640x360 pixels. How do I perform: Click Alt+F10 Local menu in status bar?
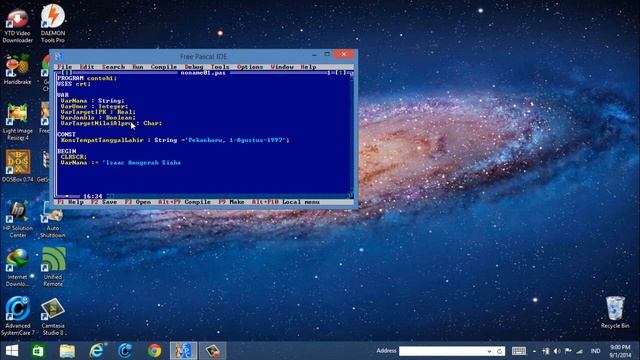[285, 202]
